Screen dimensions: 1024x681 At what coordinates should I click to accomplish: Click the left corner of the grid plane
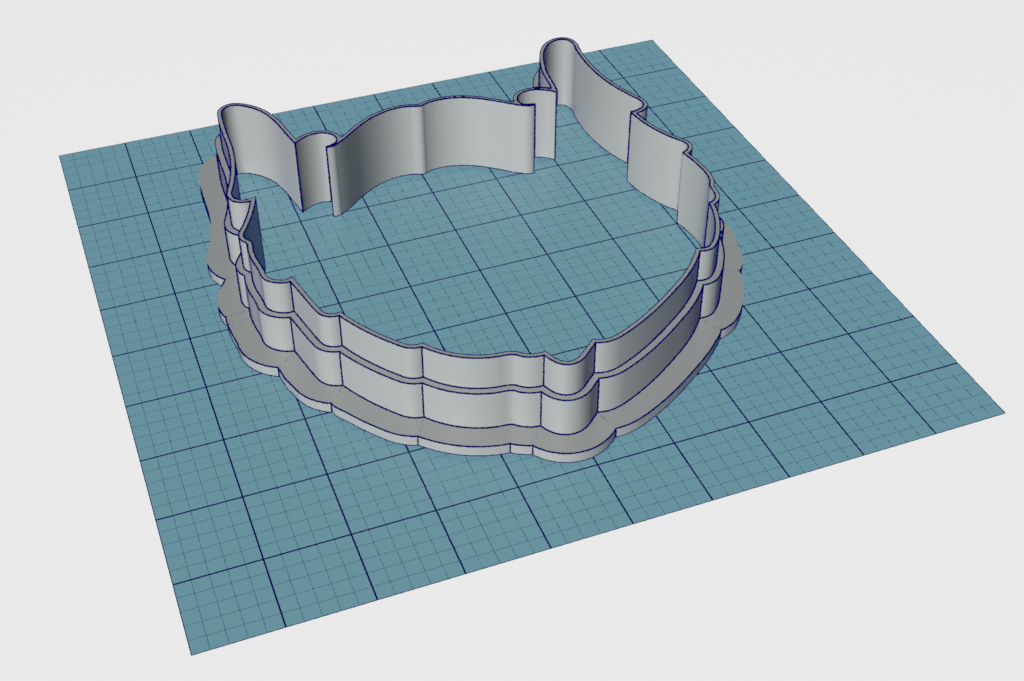62,157
